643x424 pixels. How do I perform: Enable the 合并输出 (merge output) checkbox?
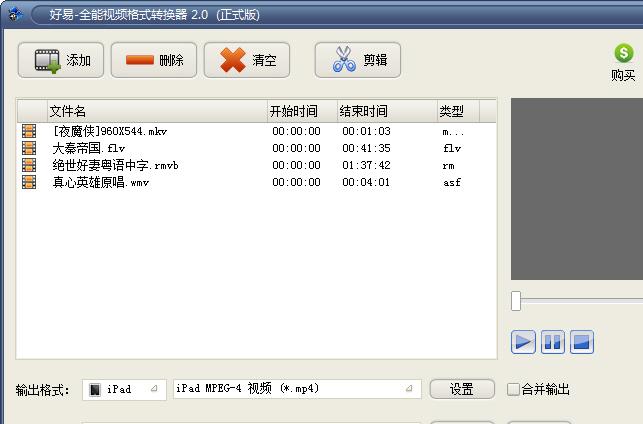[514, 389]
